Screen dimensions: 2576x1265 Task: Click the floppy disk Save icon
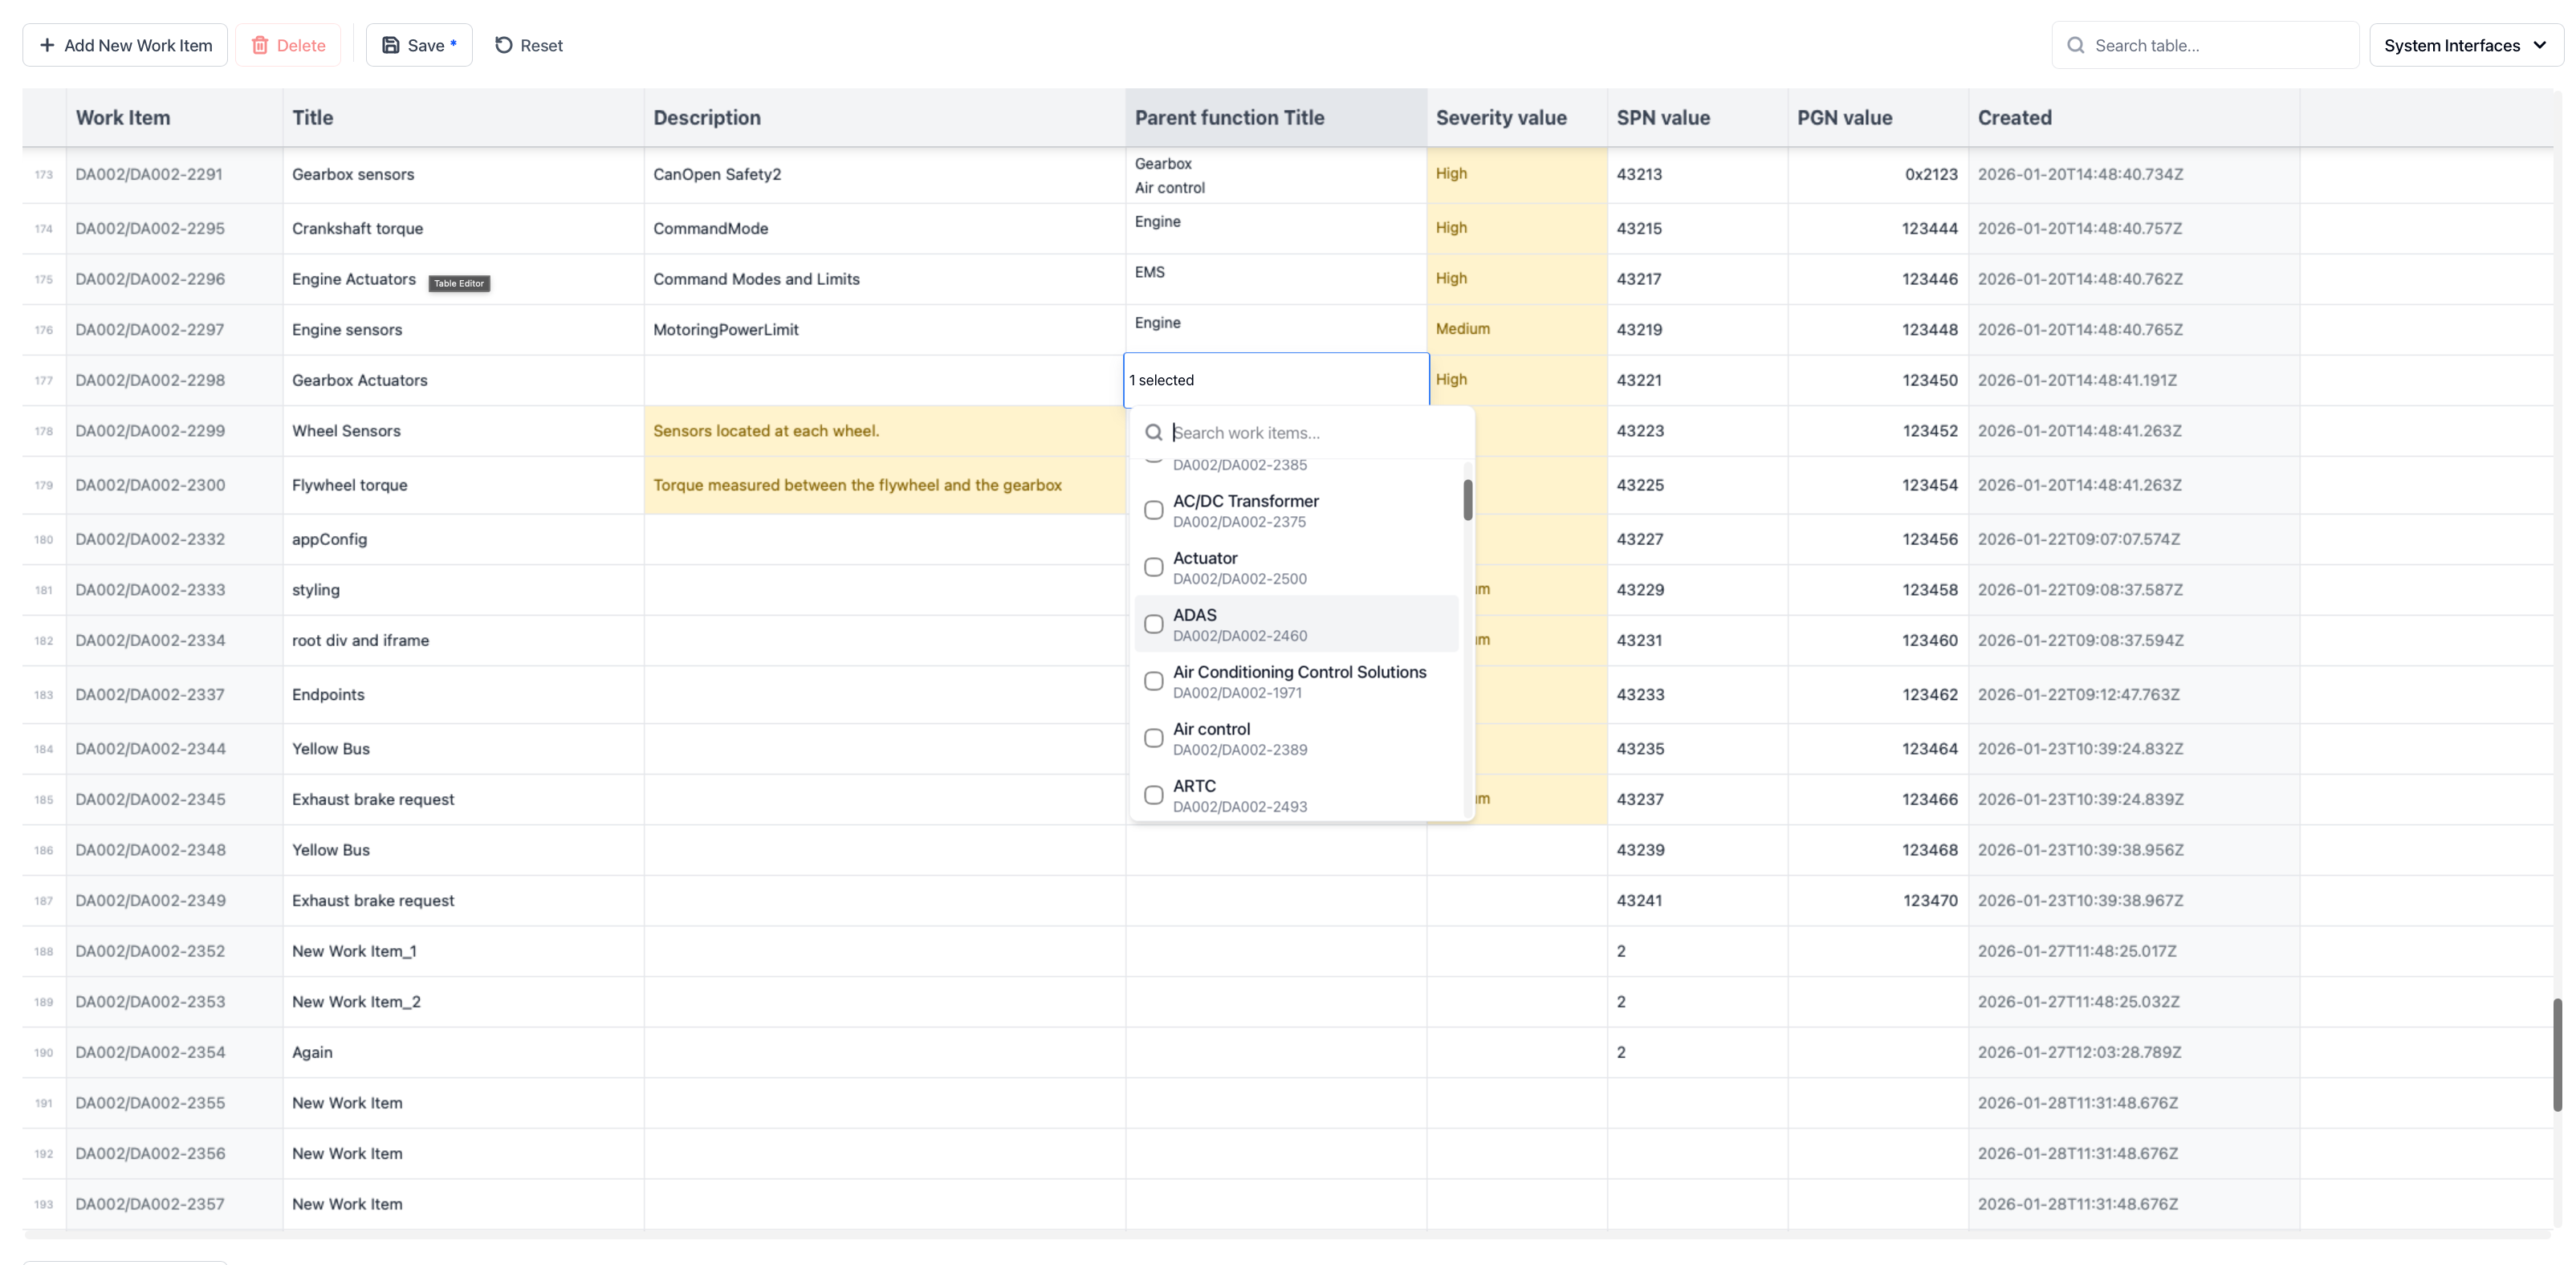click(x=391, y=45)
